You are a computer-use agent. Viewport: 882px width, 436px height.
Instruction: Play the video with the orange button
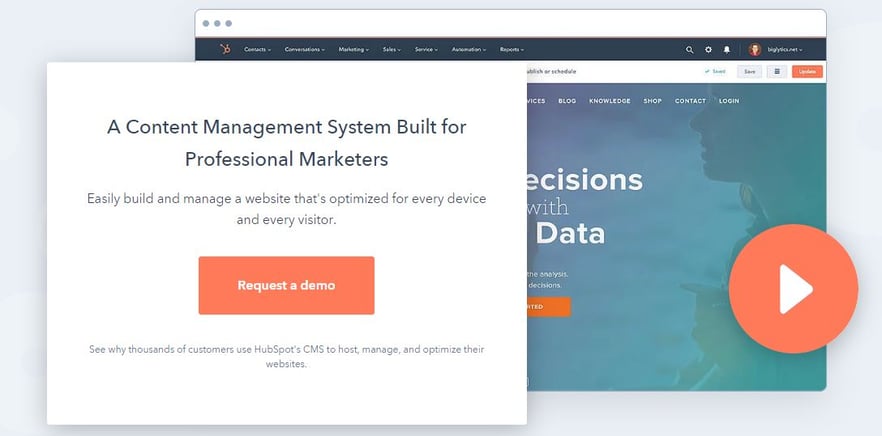coord(793,289)
